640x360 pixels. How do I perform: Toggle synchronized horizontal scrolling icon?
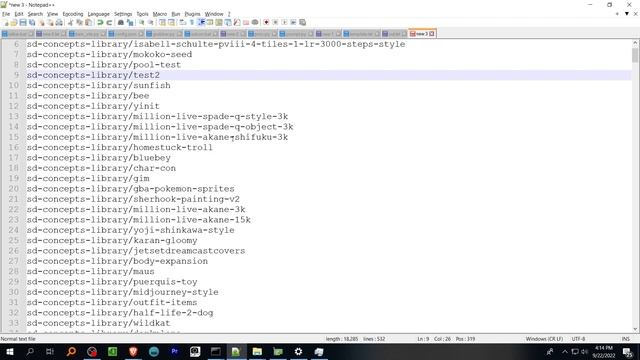pos(171,22)
